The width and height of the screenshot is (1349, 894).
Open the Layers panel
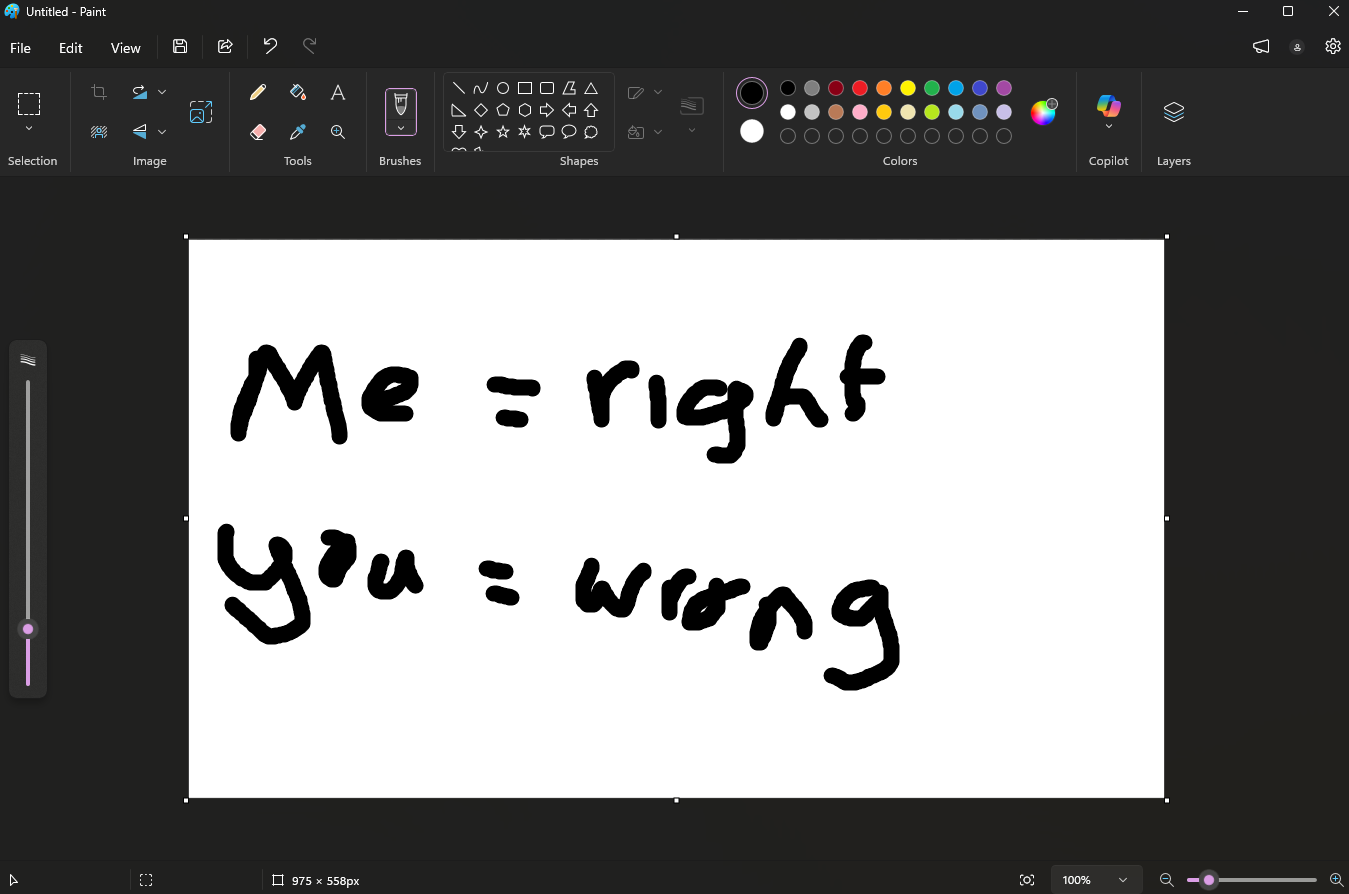(x=1174, y=112)
